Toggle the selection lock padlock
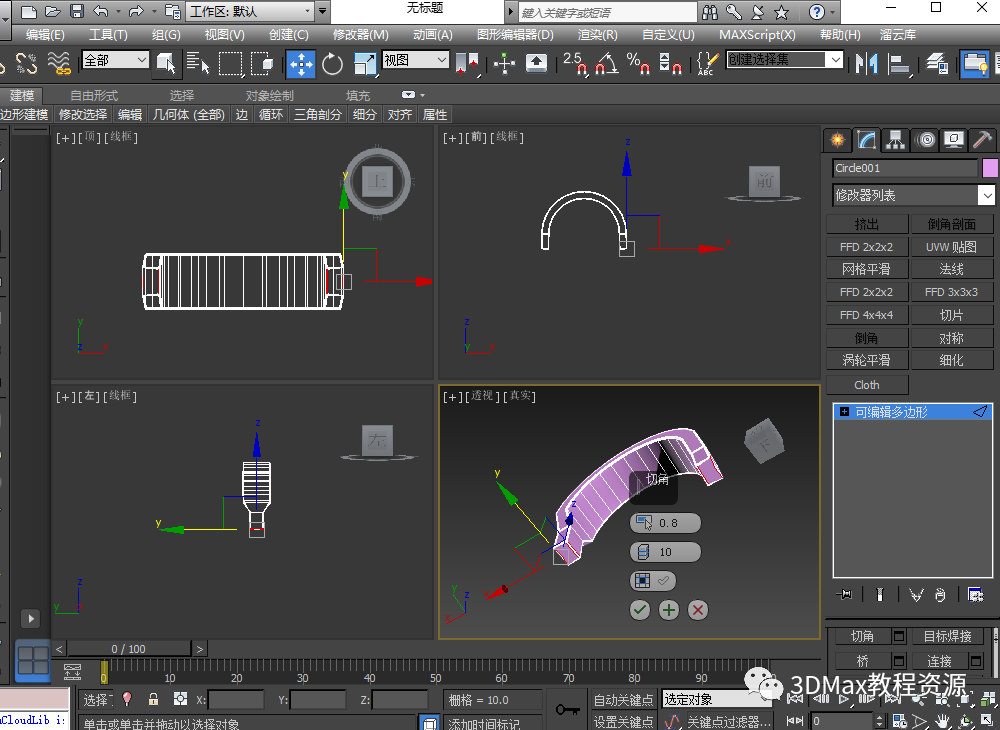This screenshot has width=1000, height=730. (153, 700)
